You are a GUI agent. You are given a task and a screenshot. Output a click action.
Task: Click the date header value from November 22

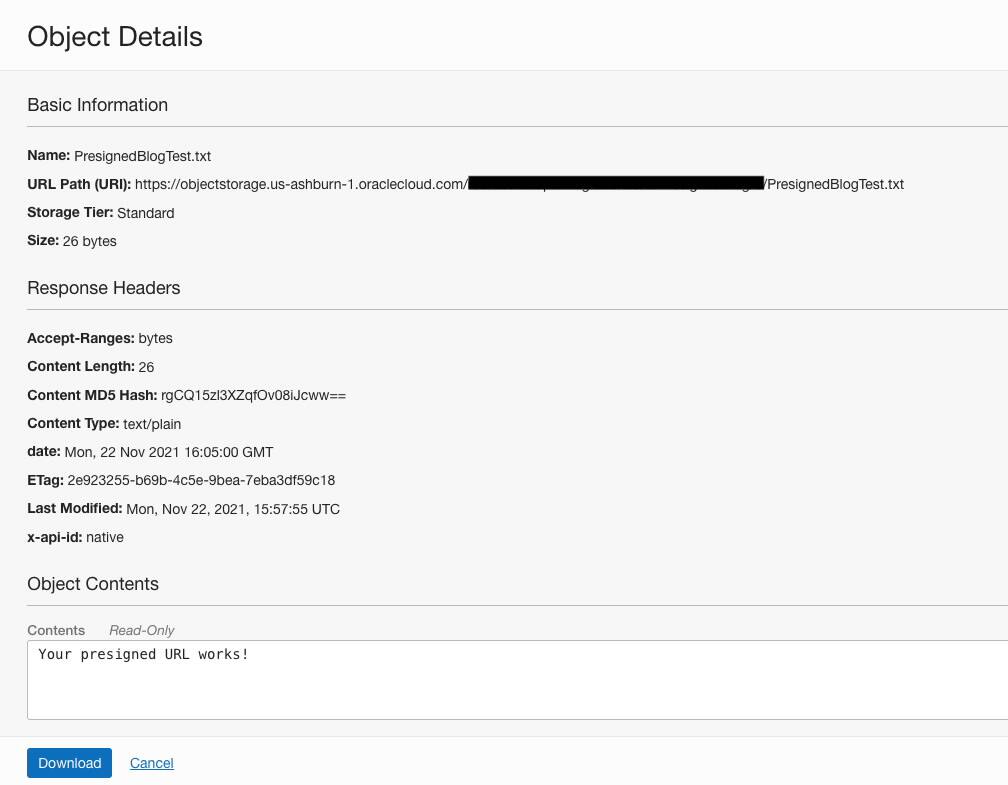pyautogui.click(x=169, y=452)
